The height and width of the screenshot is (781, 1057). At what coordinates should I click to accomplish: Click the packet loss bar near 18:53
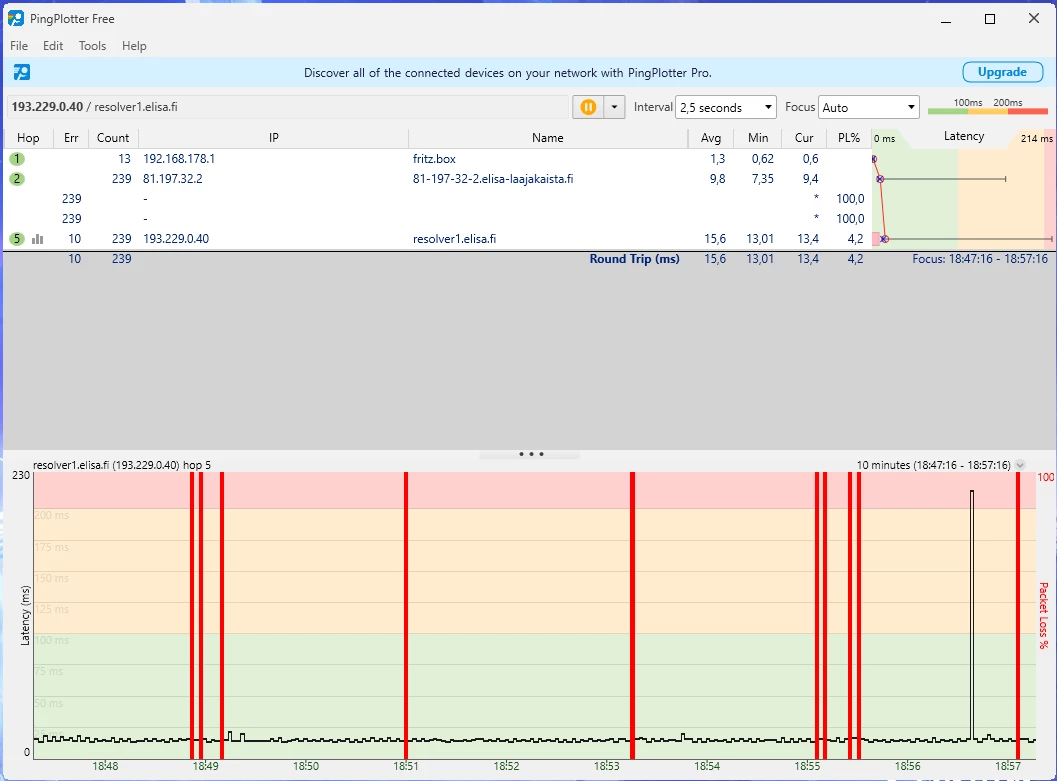(632, 615)
